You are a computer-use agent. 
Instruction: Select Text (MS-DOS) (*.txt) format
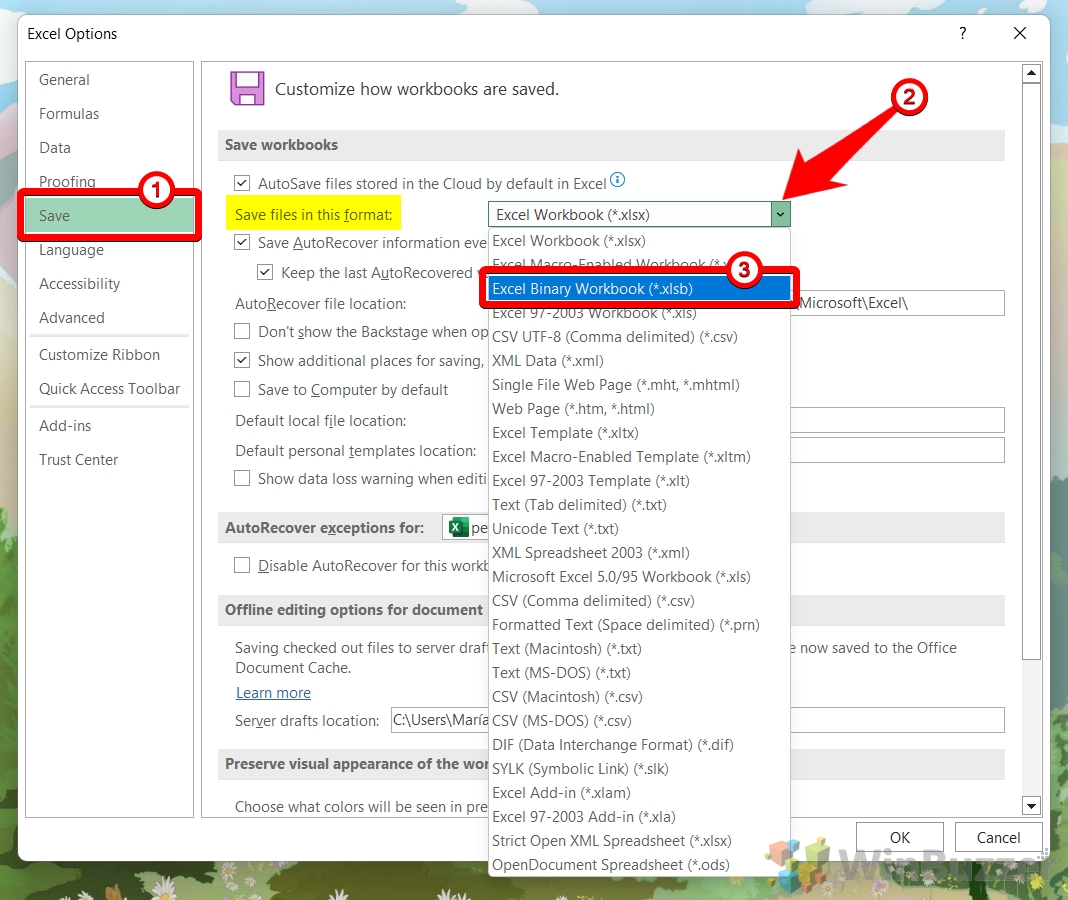pyautogui.click(x=640, y=673)
